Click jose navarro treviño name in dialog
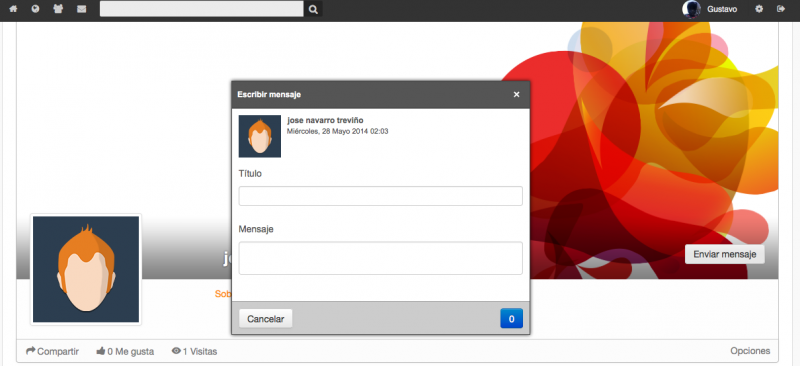Screen dimensions: 800x366 [326, 120]
